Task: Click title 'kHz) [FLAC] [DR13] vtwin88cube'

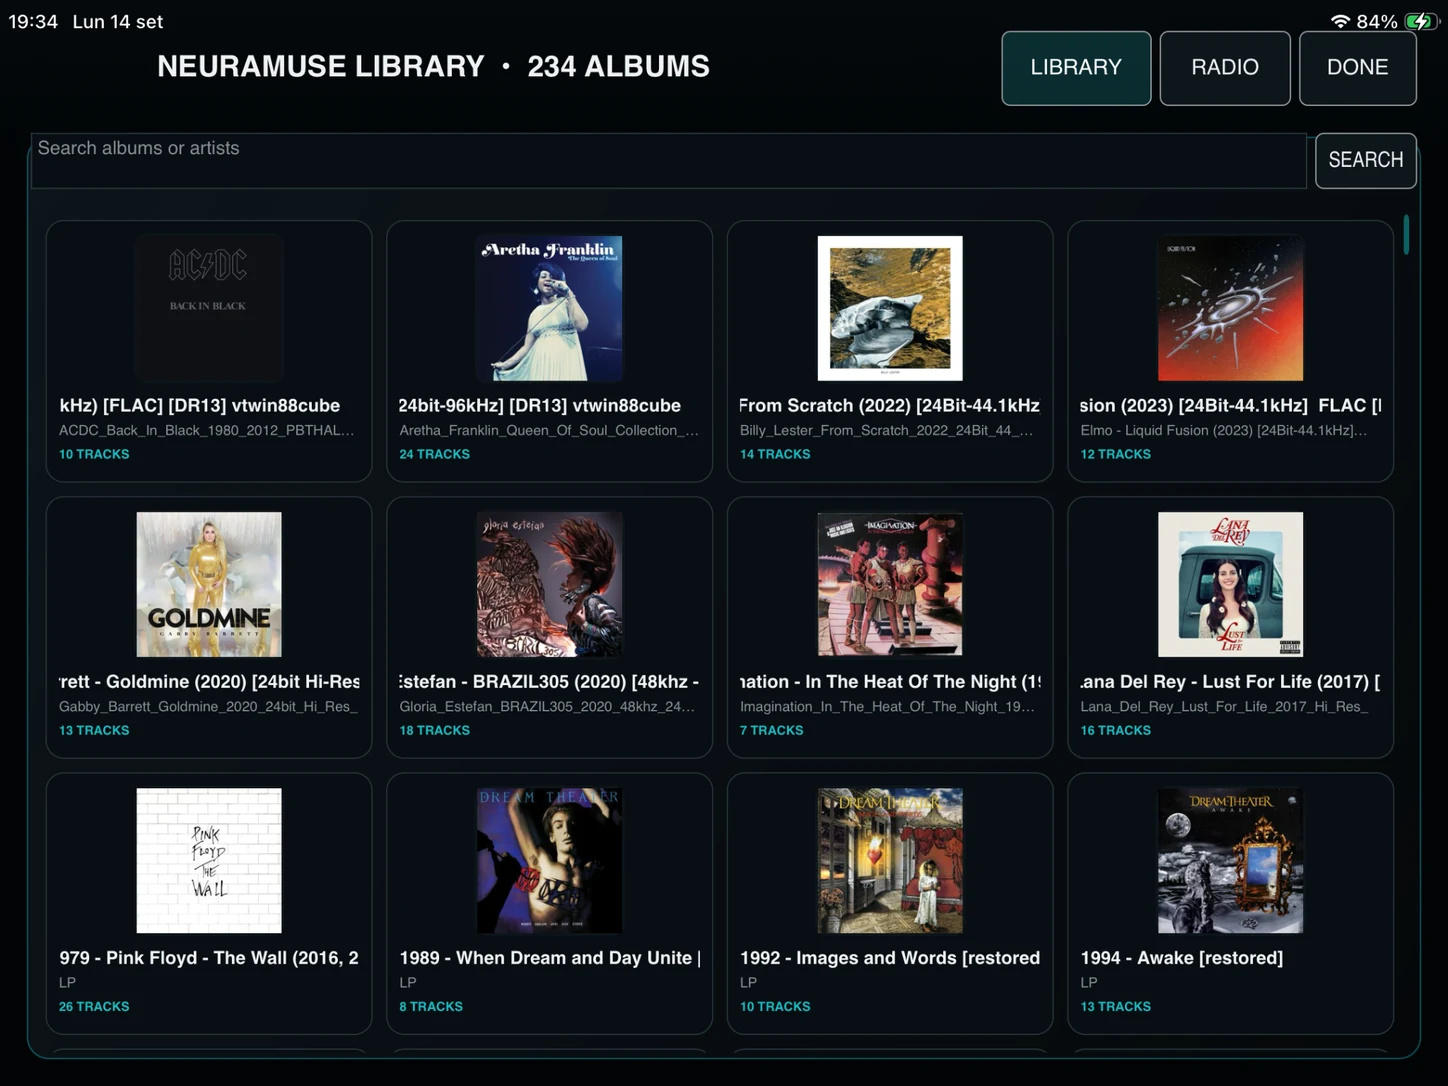Action: coord(200,405)
